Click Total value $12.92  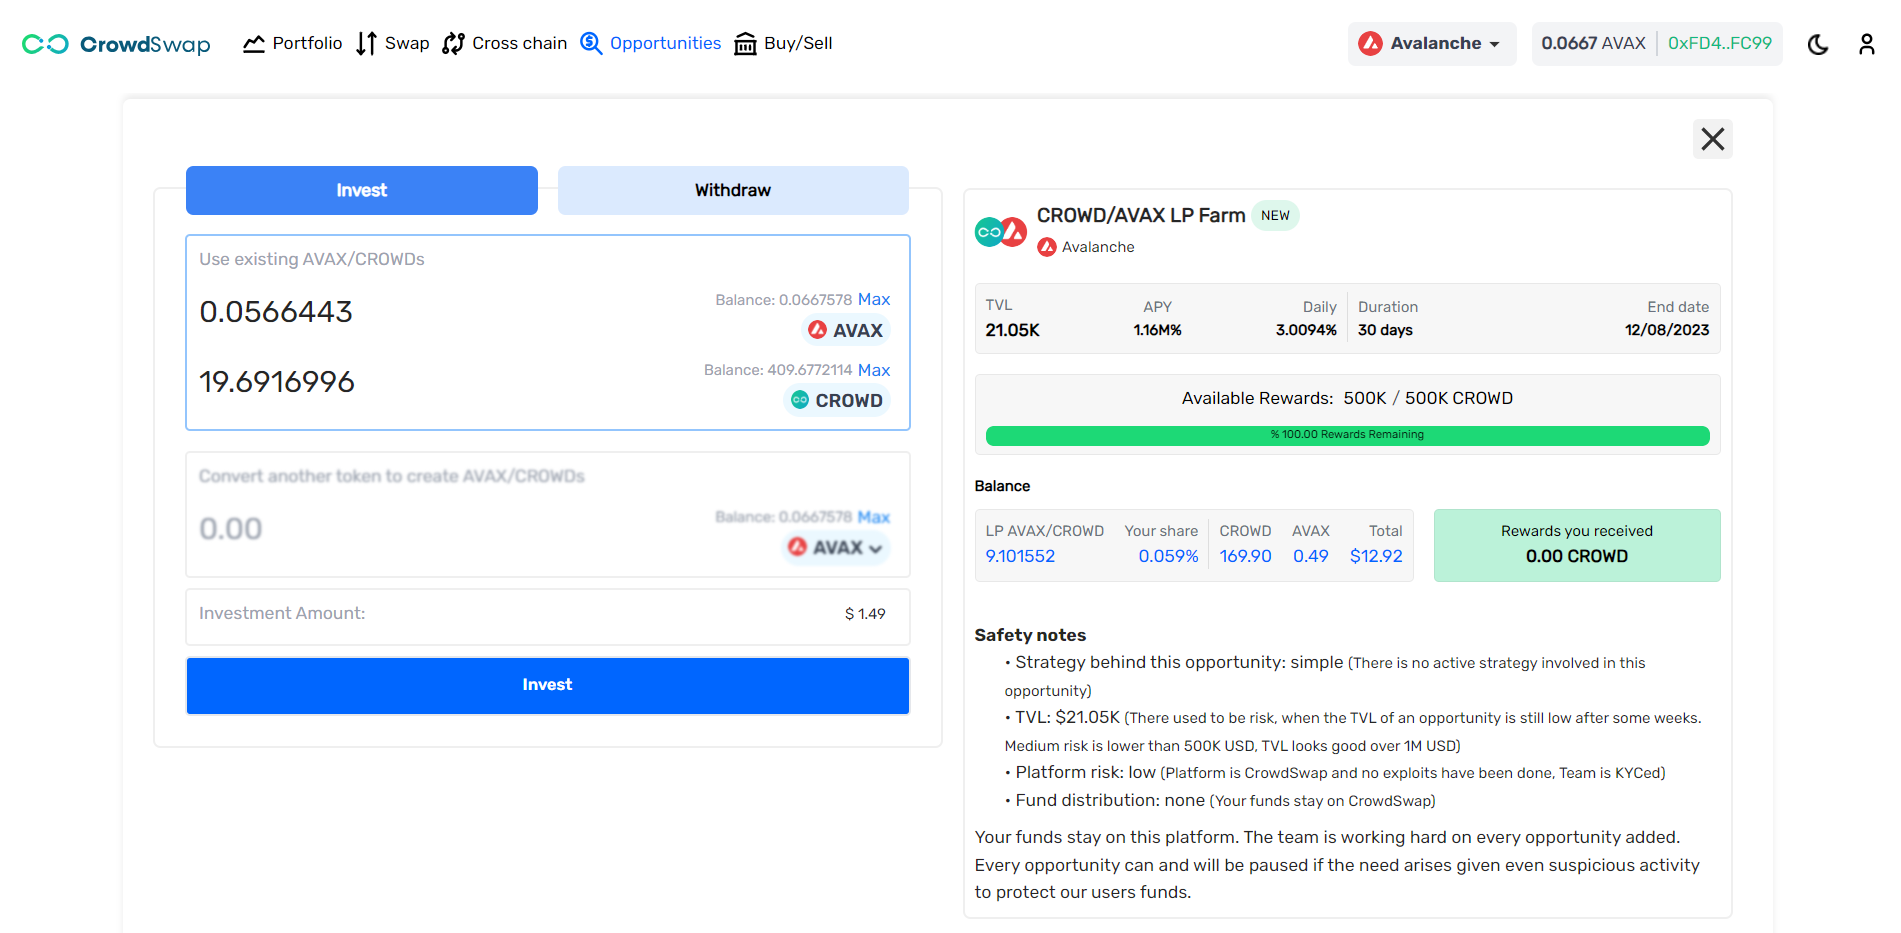click(1376, 556)
